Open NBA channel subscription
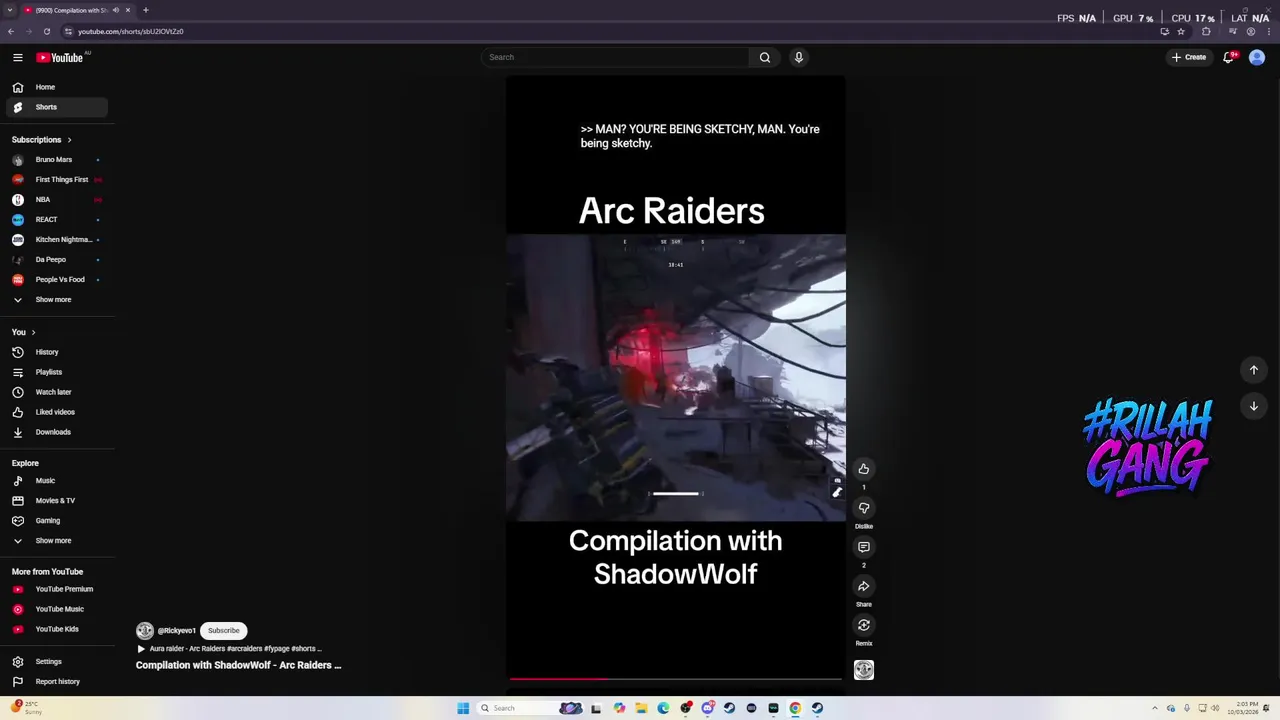Screen dimensions: 1280x720 pos(58,200)
